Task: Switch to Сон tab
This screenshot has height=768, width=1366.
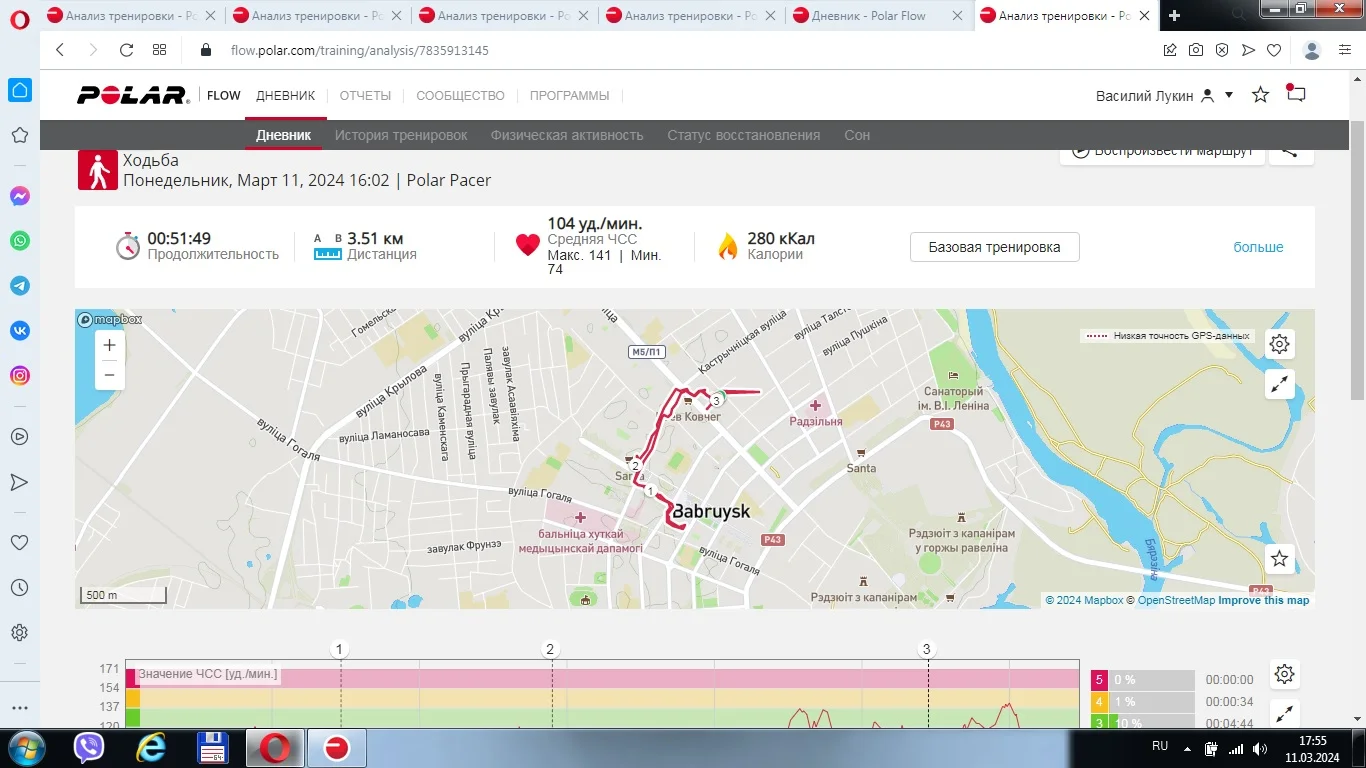Action: [x=857, y=135]
